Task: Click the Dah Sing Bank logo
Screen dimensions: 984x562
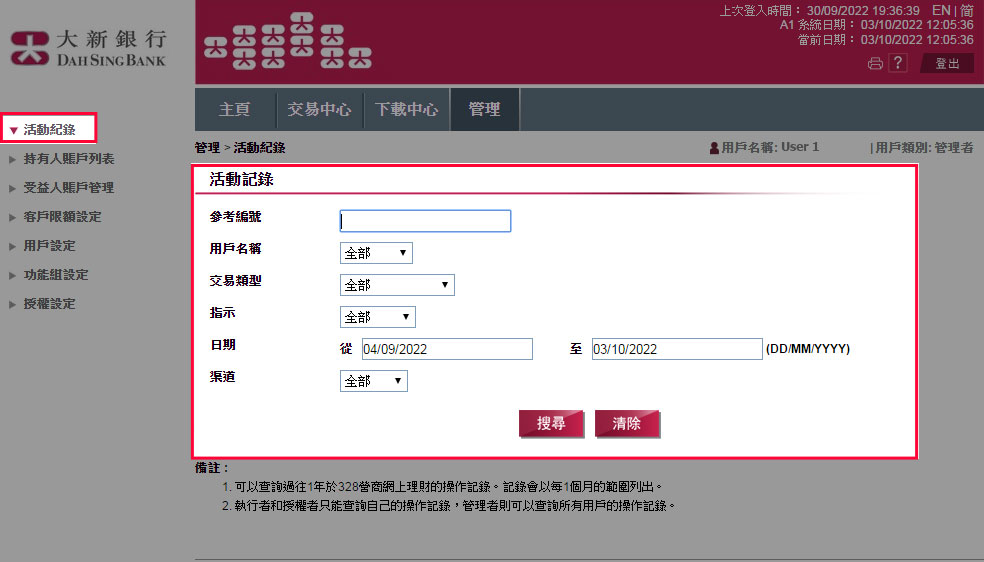Action: pyautogui.click(x=88, y=48)
